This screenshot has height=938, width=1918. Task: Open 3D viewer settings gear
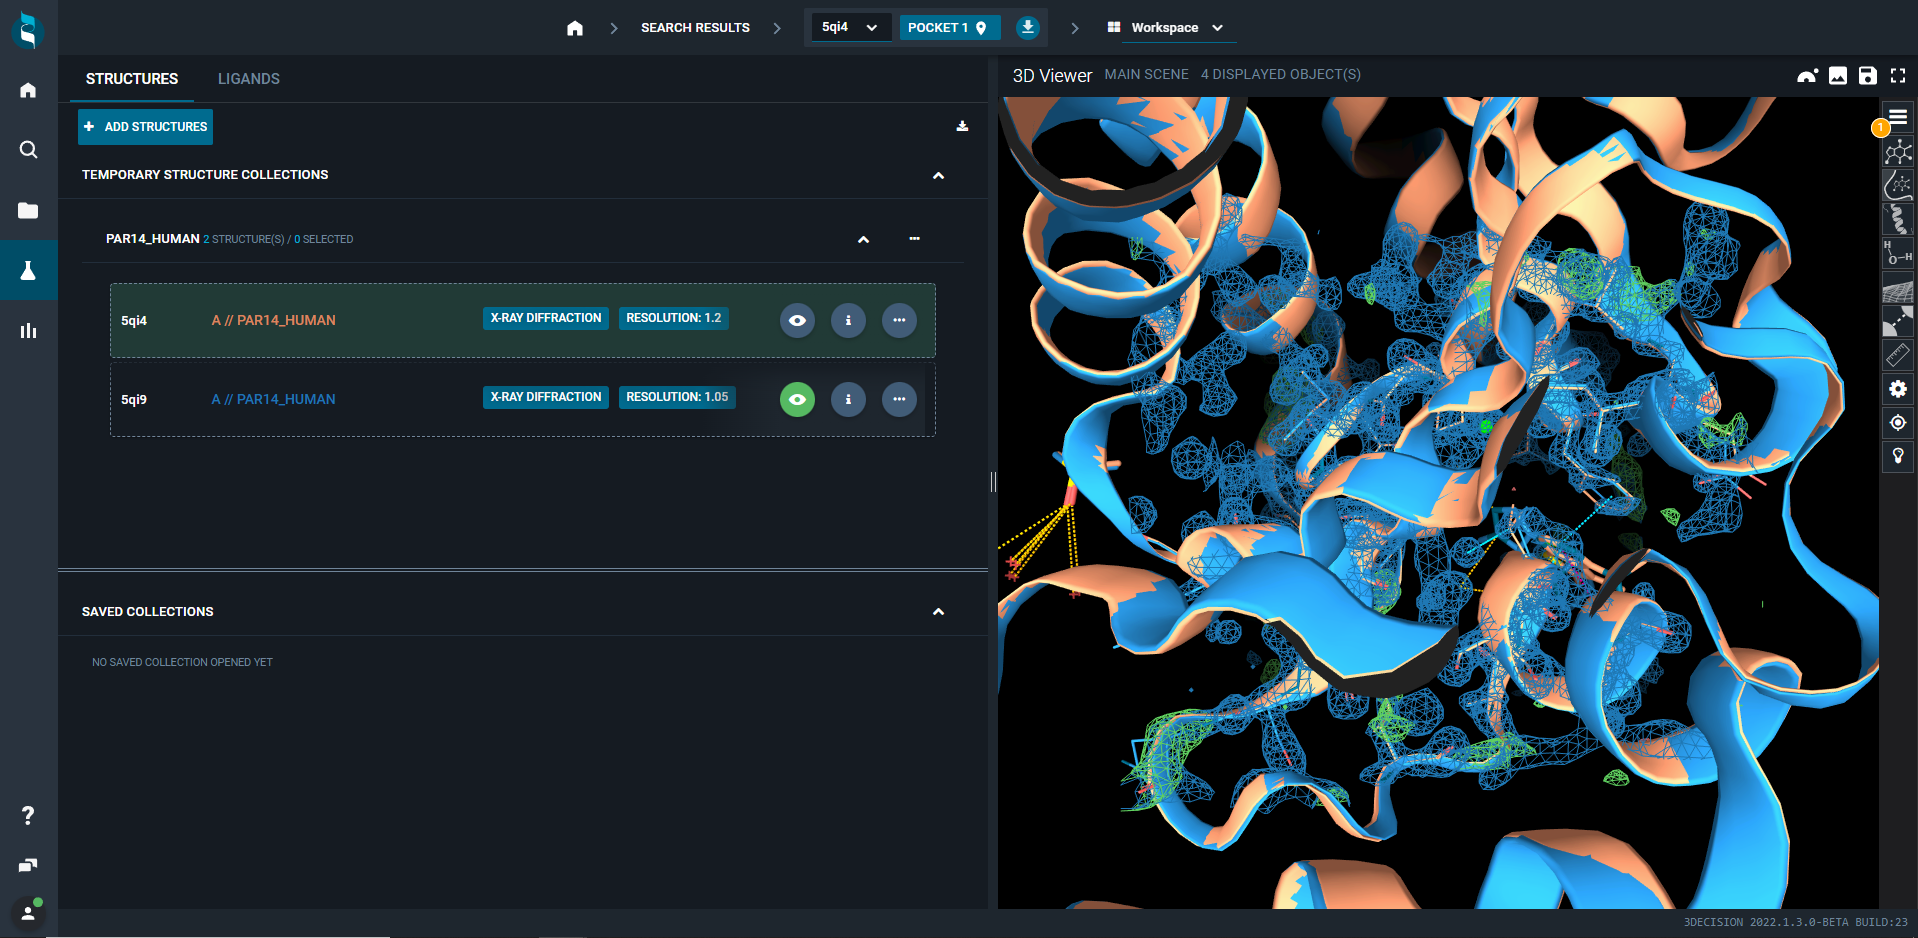(x=1898, y=389)
